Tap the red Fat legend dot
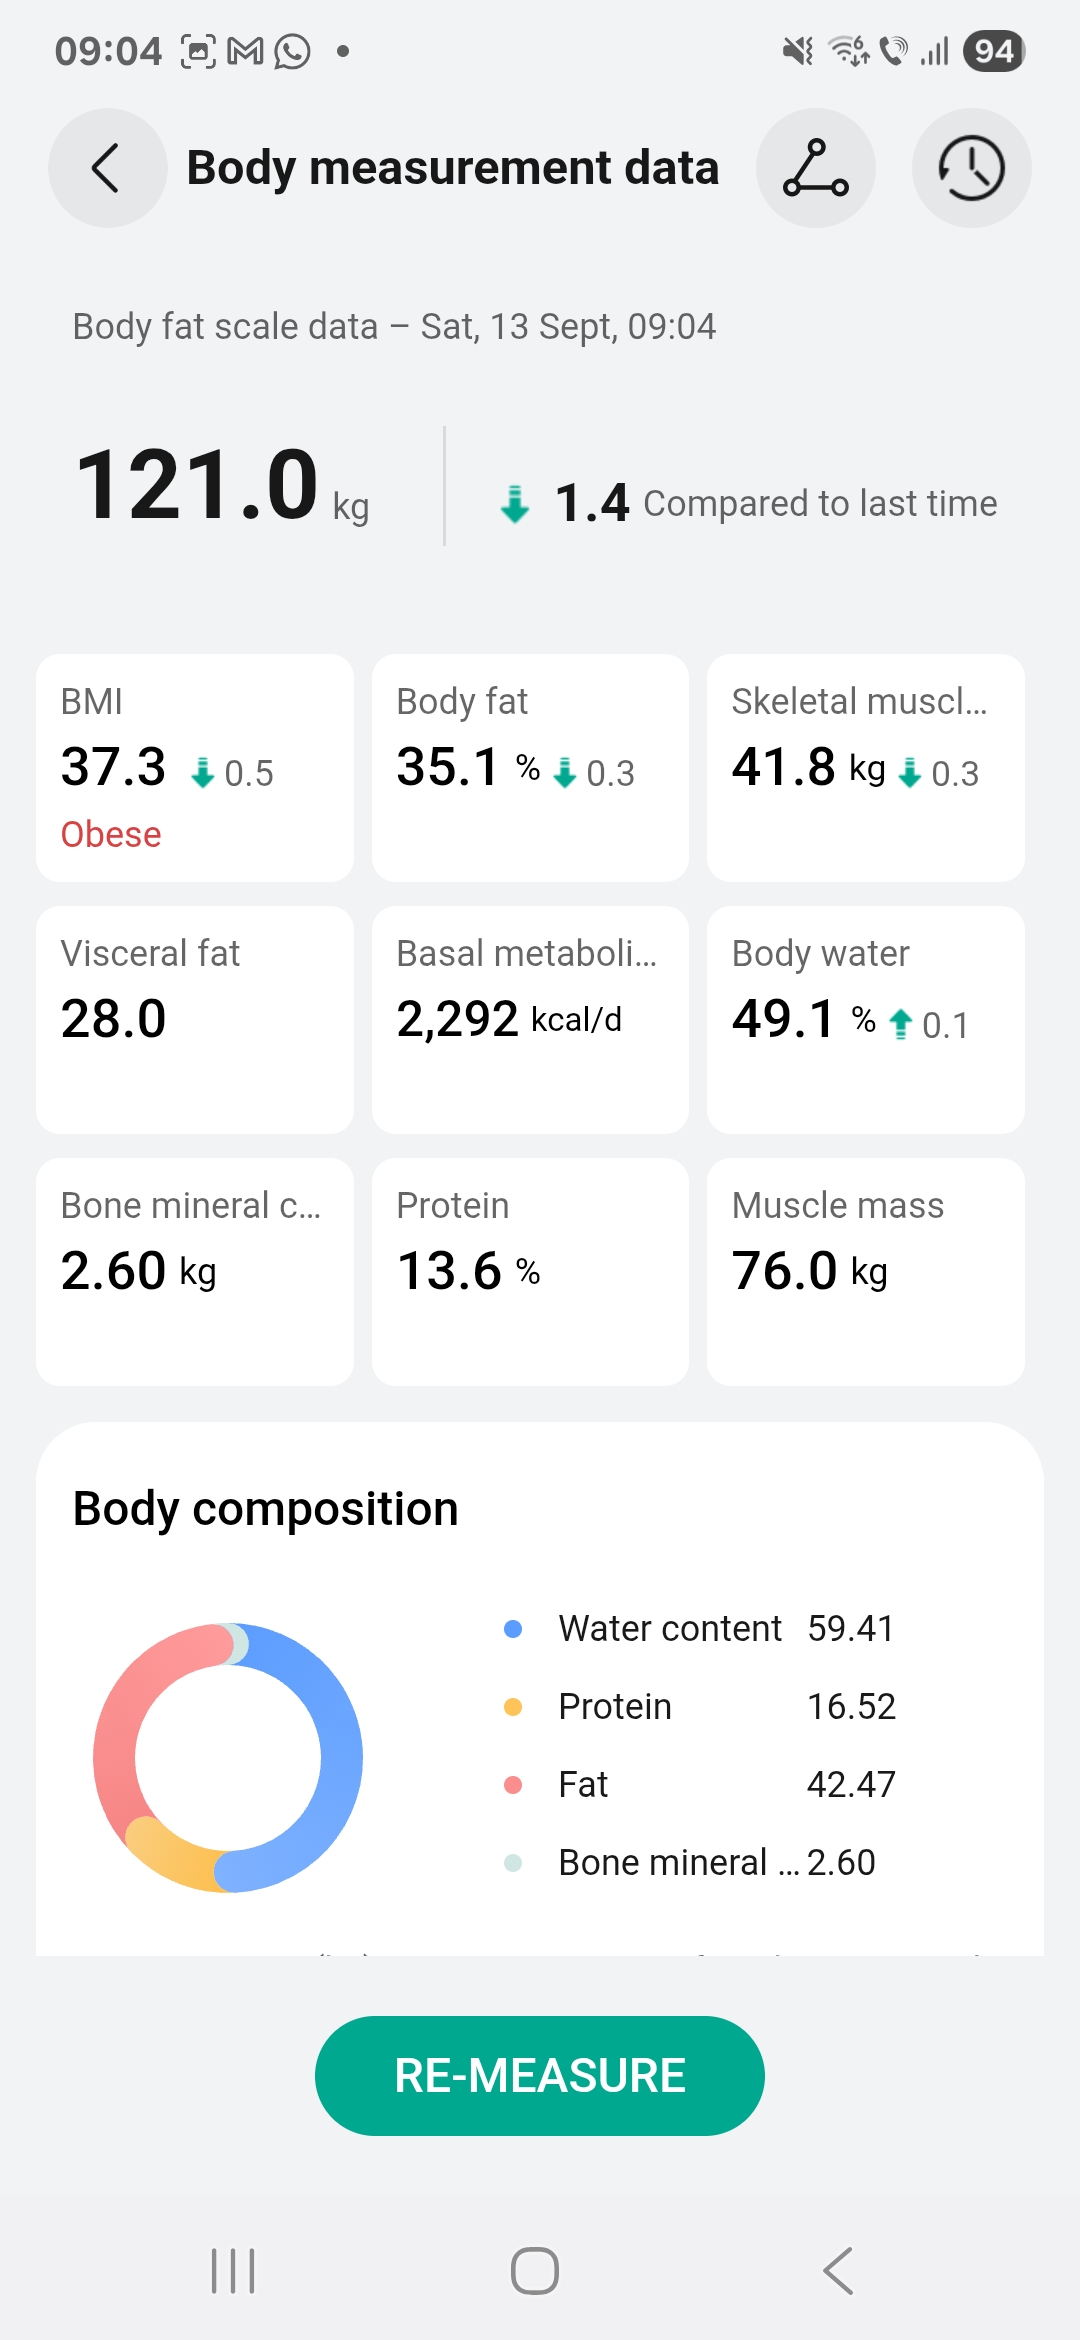This screenshot has width=1080, height=2340. click(513, 1785)
